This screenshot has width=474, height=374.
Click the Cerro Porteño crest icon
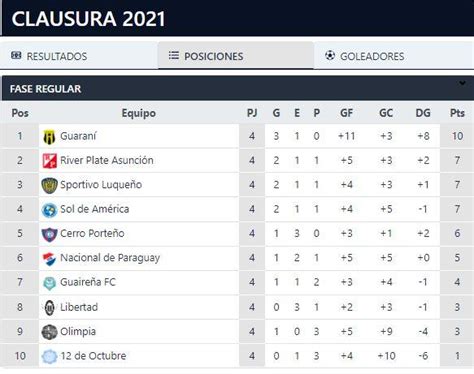(49, 234)
